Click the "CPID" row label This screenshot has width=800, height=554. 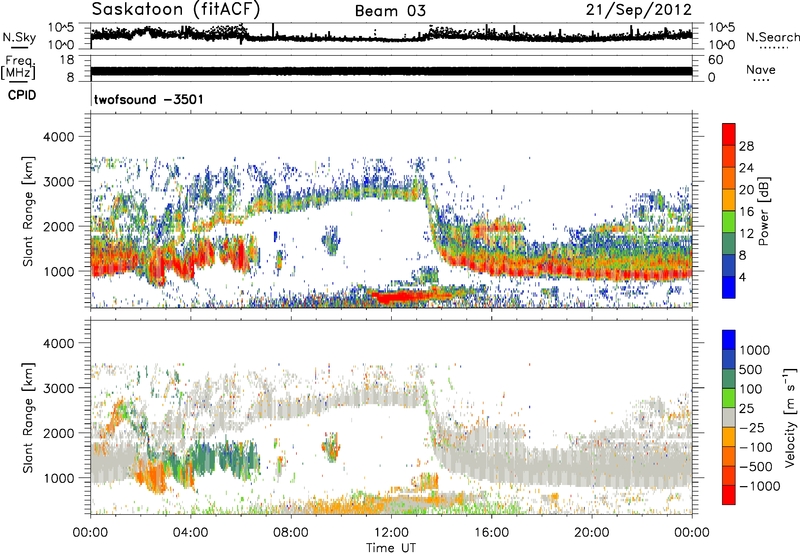pos(22,95)
